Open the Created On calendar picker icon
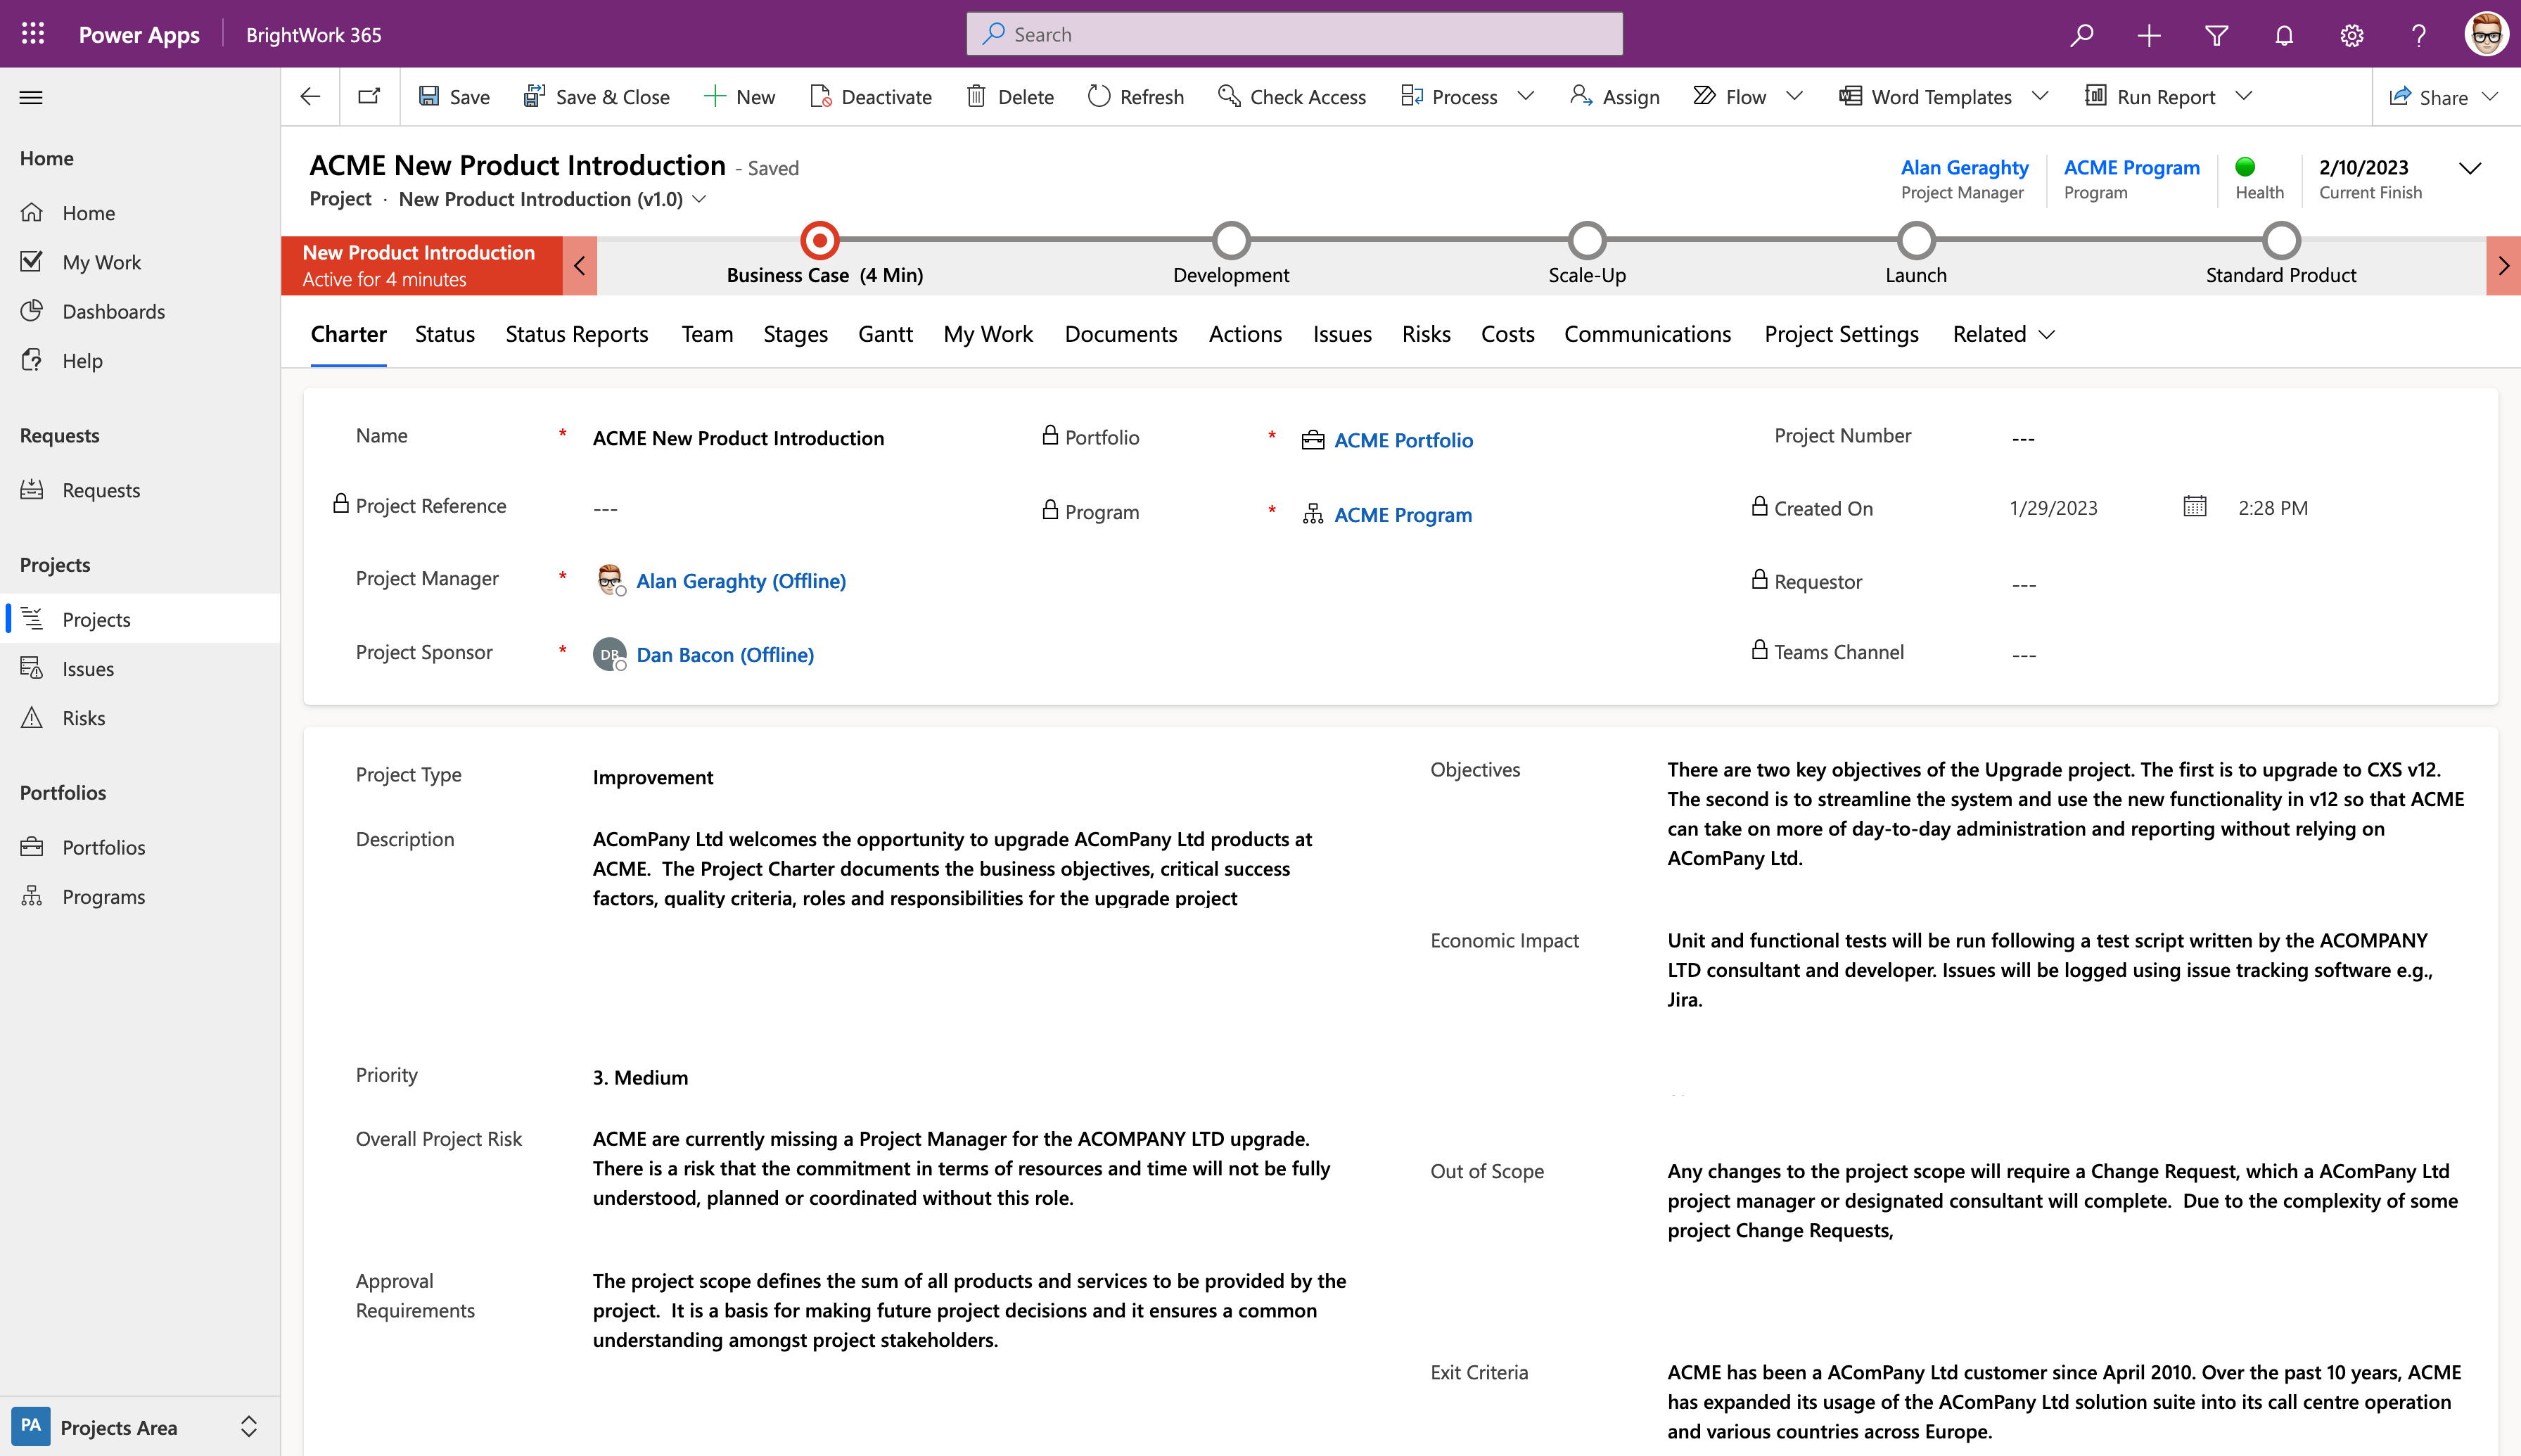Viewport: 2521px width, 1456px height. click(2194, 506)
